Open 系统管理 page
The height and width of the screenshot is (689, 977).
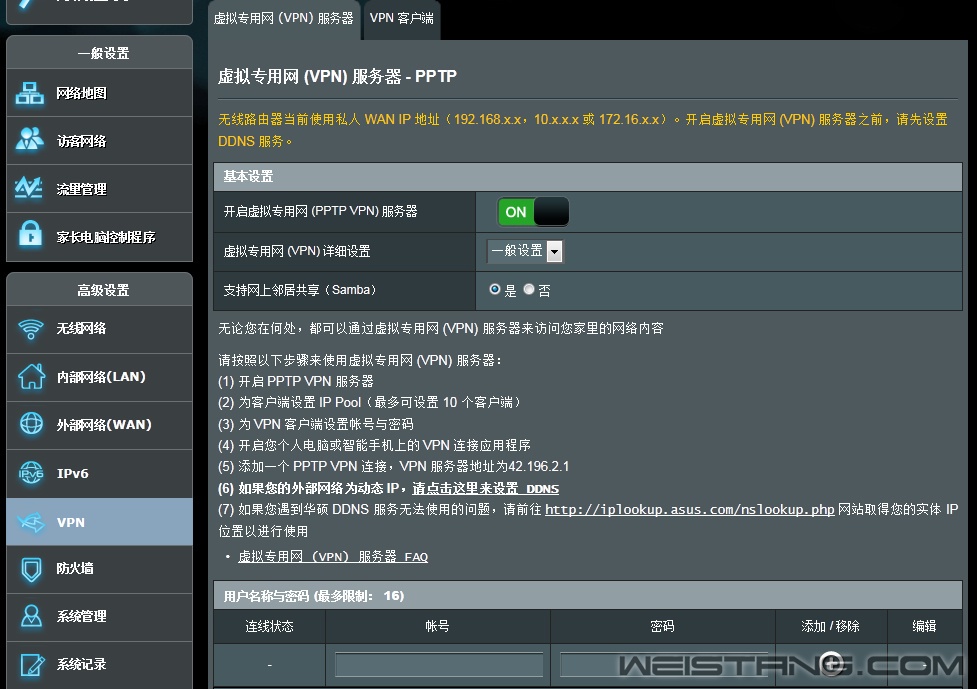click(x=82, y=616)
